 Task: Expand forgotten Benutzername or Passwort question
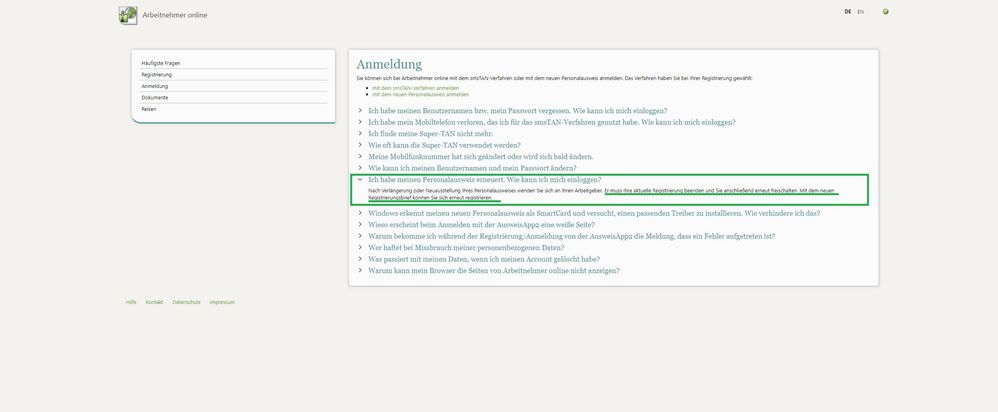(517, 110)
